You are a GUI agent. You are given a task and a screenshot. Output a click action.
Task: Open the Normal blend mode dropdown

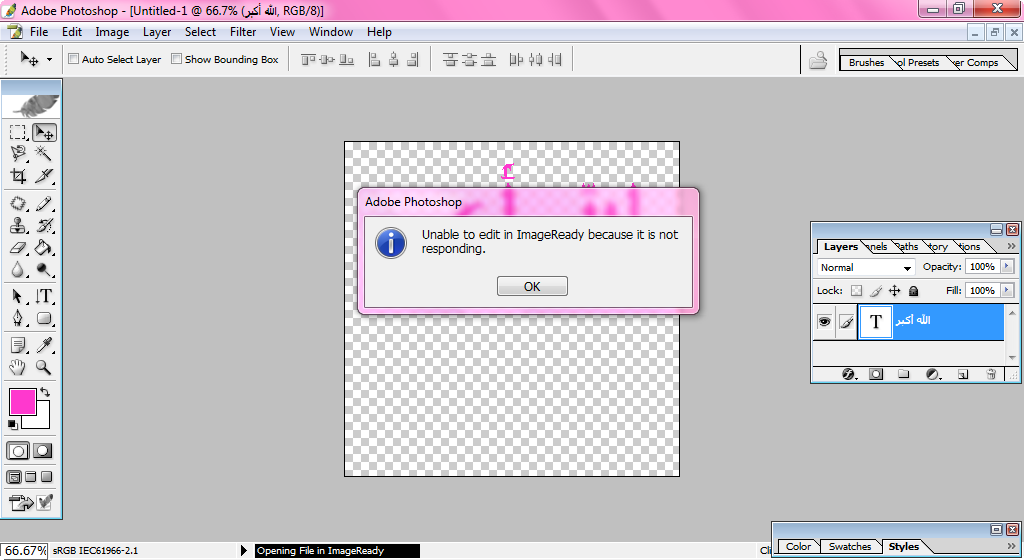(865, 268)
